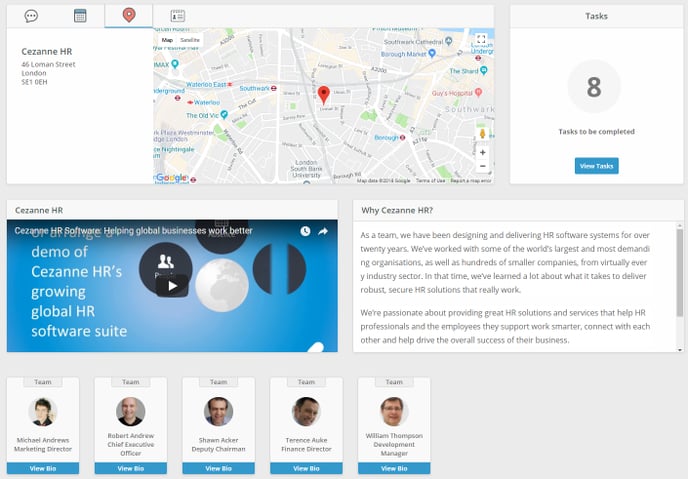
Task: Click Waterloo East rail station marker
Action: point(229,84)
